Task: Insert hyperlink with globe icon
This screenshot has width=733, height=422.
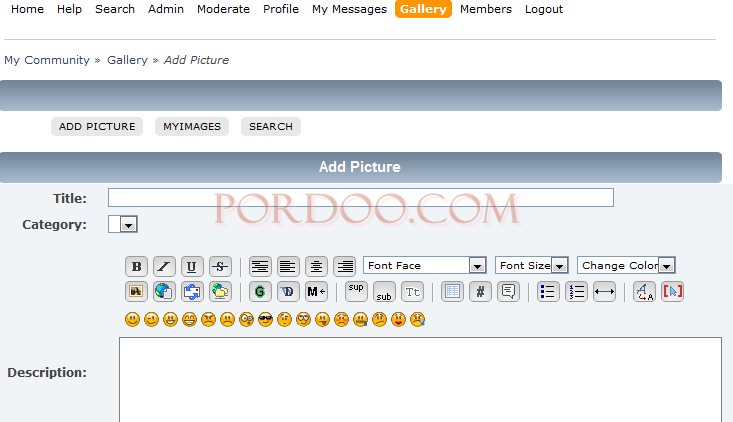Action: tap(164, 292)
